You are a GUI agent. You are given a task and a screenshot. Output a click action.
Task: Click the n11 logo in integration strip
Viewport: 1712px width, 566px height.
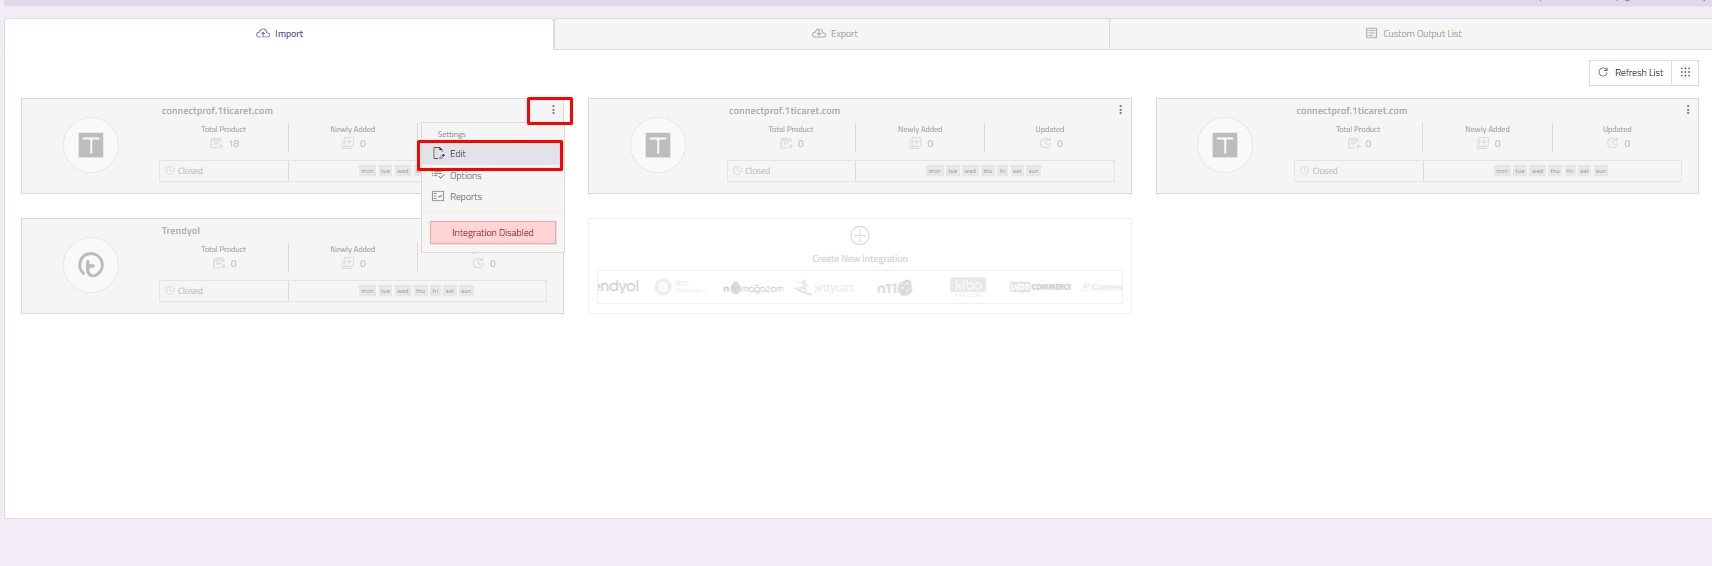[x=894, y=288]
